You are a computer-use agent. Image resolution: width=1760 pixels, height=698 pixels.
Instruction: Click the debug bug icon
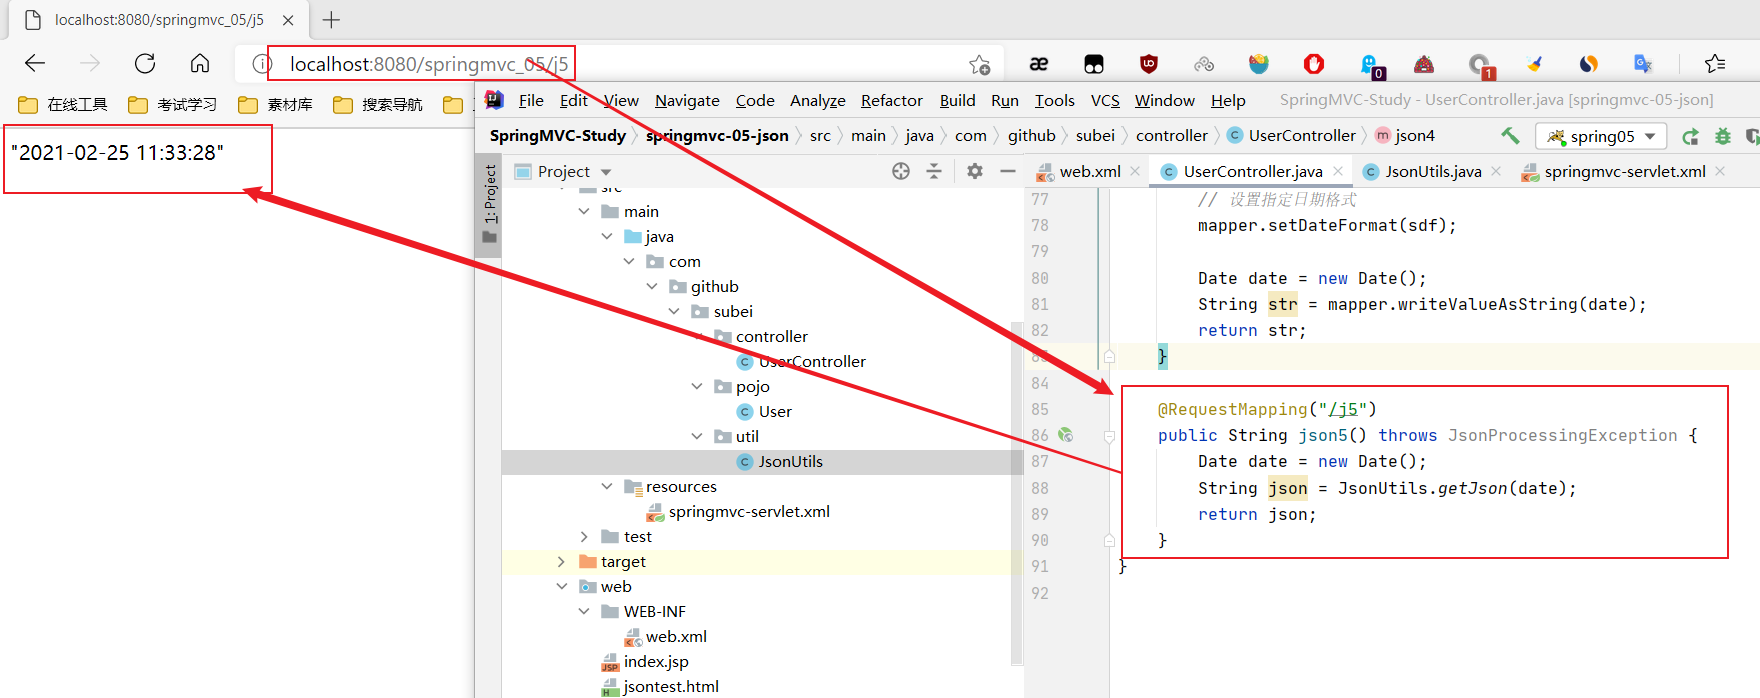click(1722, 136)
